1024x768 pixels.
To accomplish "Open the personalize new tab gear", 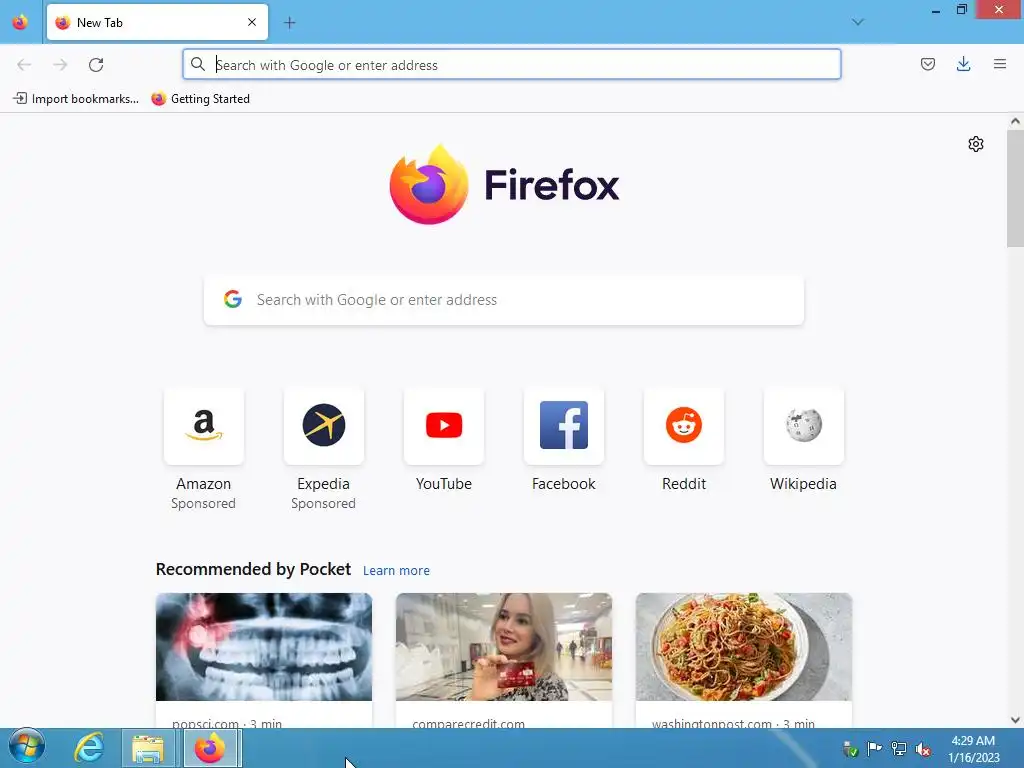I will tap(976, 144).
